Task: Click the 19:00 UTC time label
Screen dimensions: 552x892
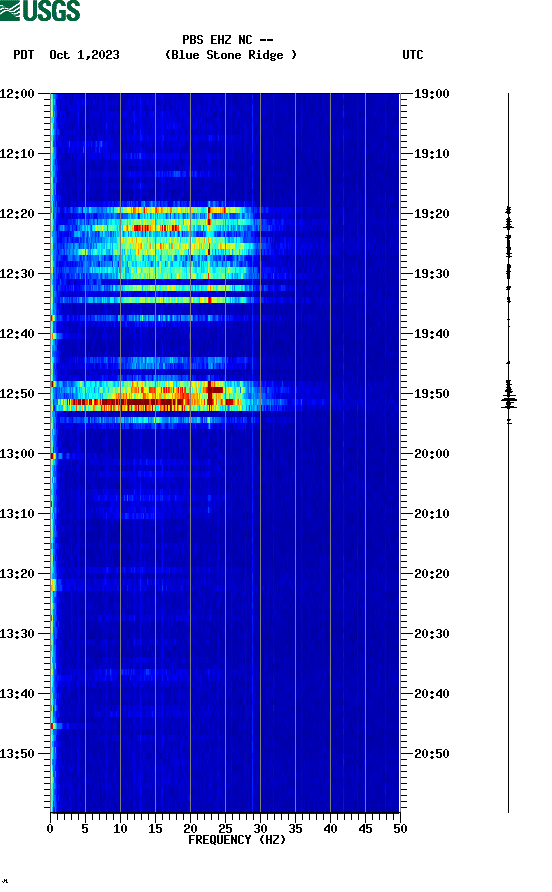Action: (x=431, y=93)
